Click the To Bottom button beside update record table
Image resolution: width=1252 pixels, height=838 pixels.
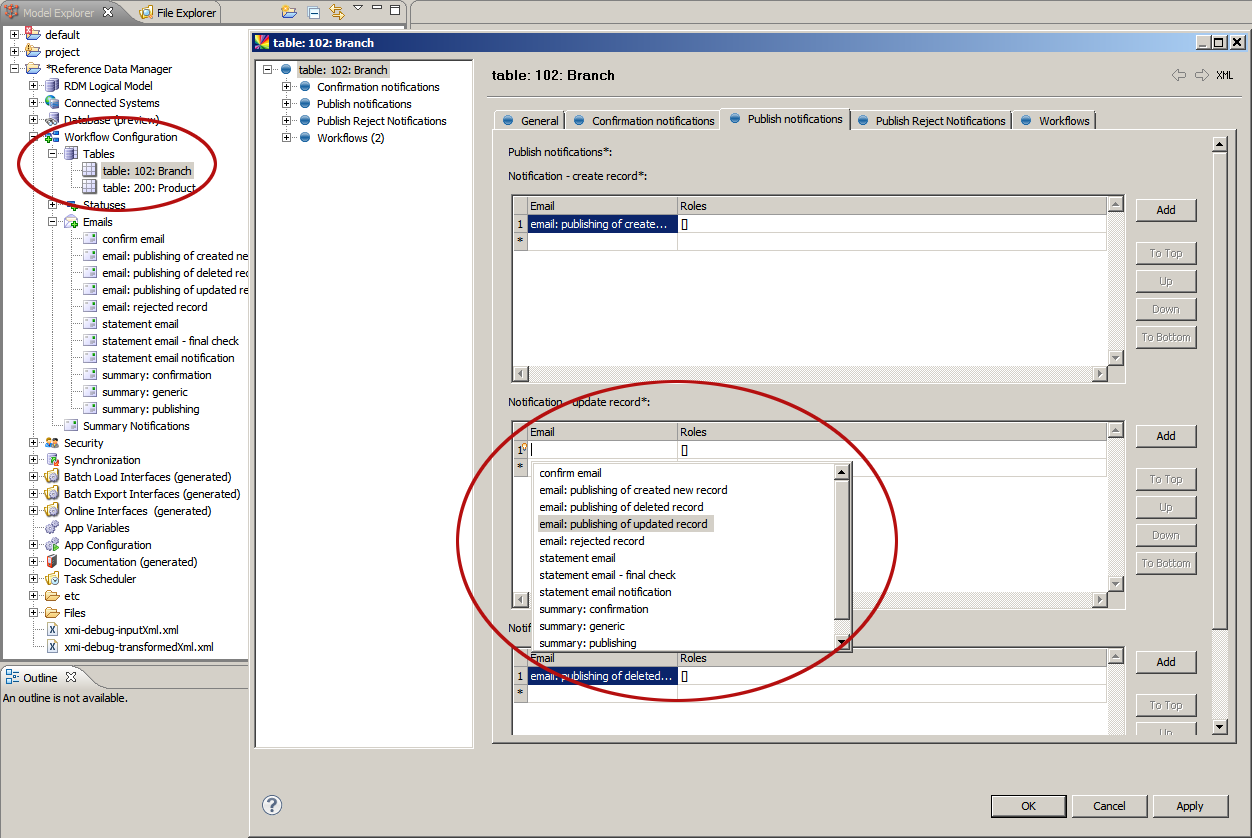(1165, 562)
